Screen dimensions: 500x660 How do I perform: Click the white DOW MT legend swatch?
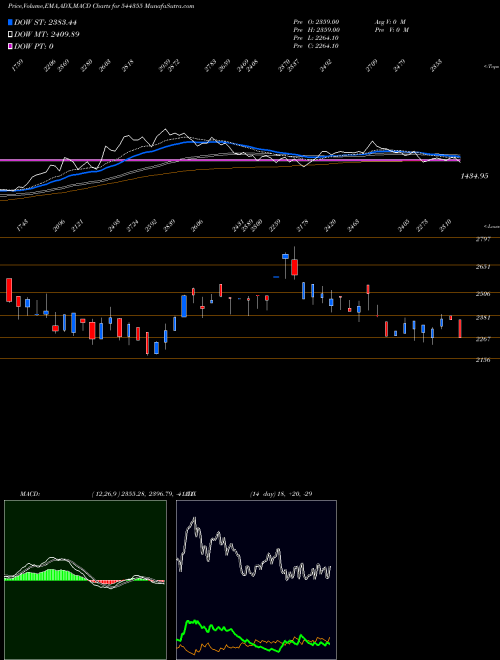coord(11,34)
